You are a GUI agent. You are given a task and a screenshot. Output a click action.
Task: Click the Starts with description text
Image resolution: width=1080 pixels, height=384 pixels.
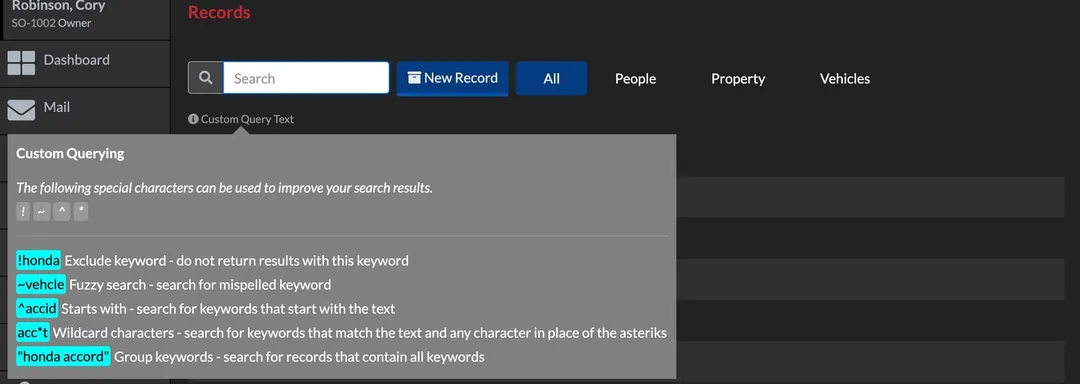pyautogui.click(x=228, y=309)
